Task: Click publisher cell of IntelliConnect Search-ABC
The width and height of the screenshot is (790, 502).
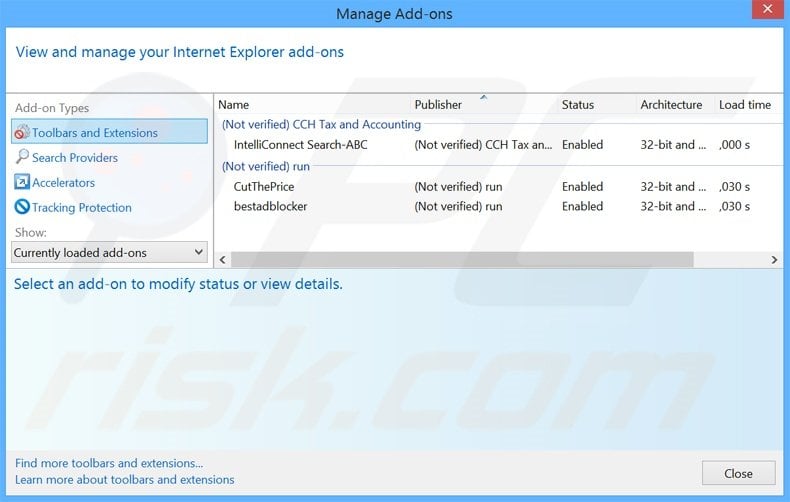Action: click(x=483, y=145)
